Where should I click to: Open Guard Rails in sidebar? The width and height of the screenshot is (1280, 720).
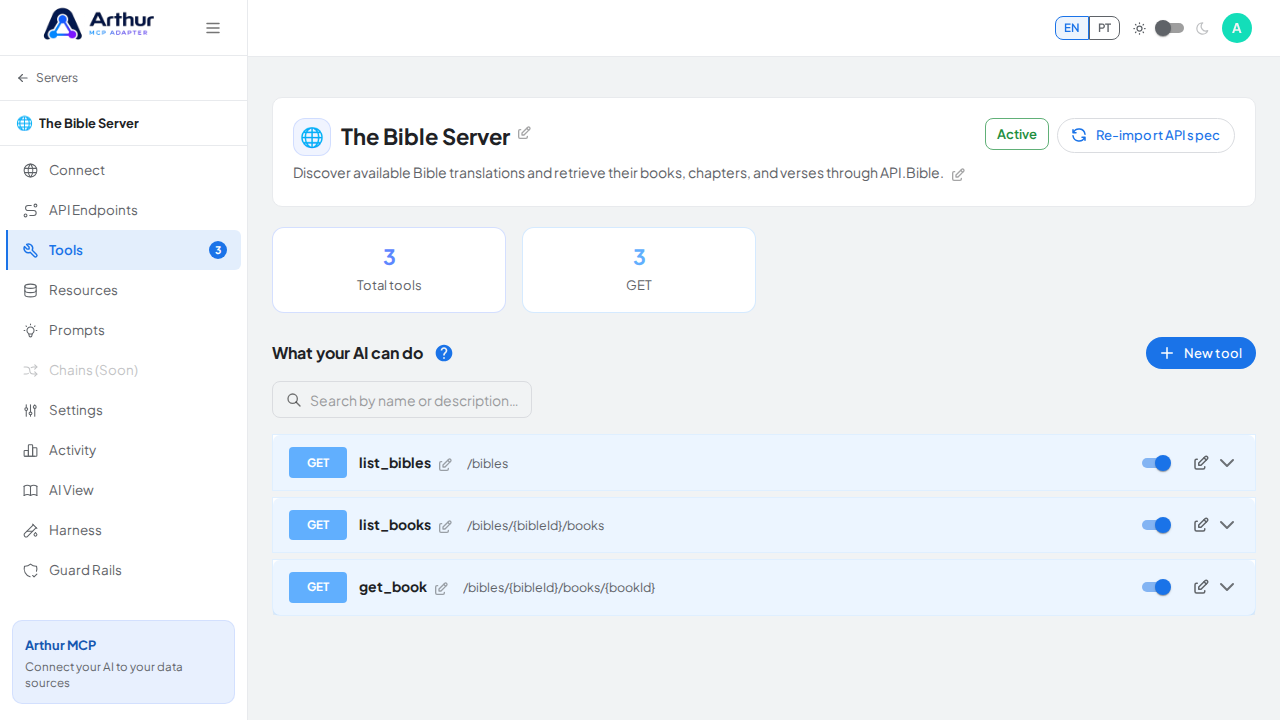click(123, 570)
